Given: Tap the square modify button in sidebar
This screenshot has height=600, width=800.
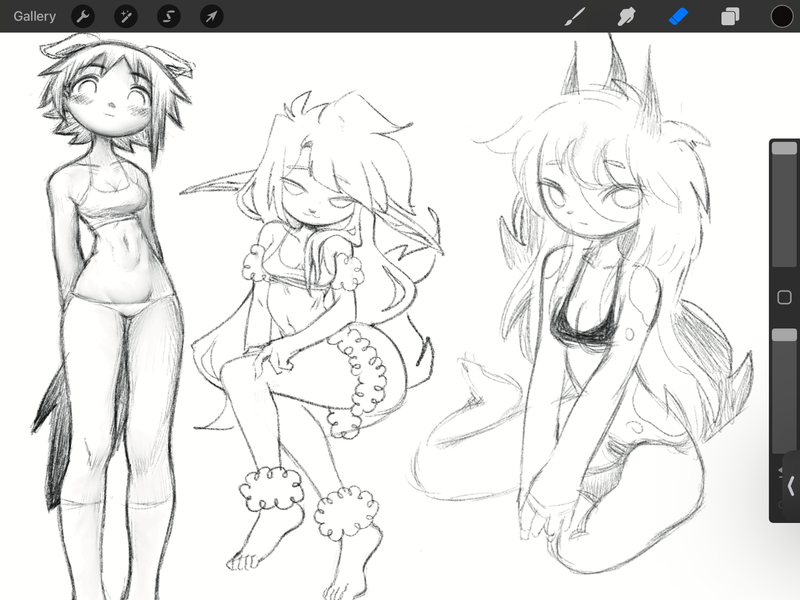Looking at the screenshot, I should tap(784, 297).
